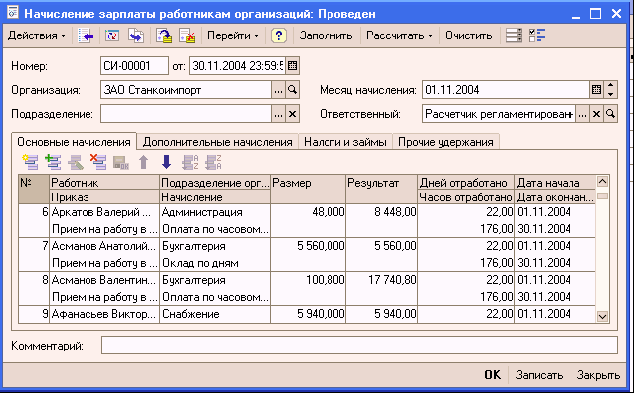Clear the Ответственный field with X

596,114
